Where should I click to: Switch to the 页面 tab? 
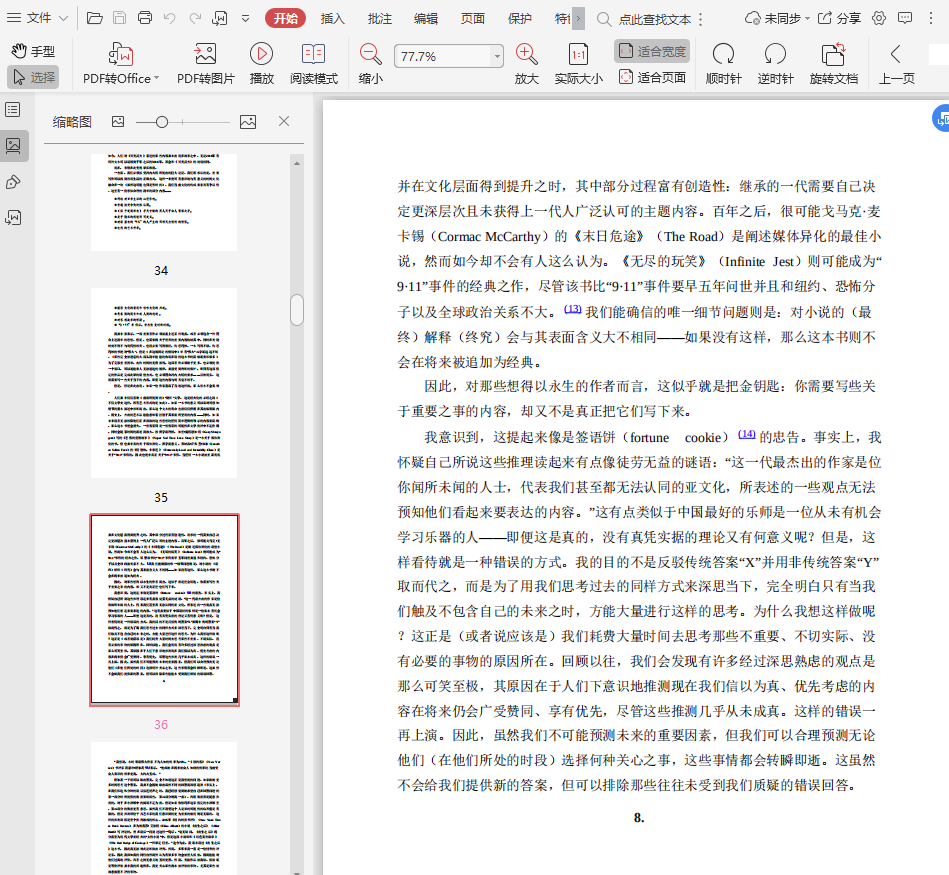tap(473, 19)
